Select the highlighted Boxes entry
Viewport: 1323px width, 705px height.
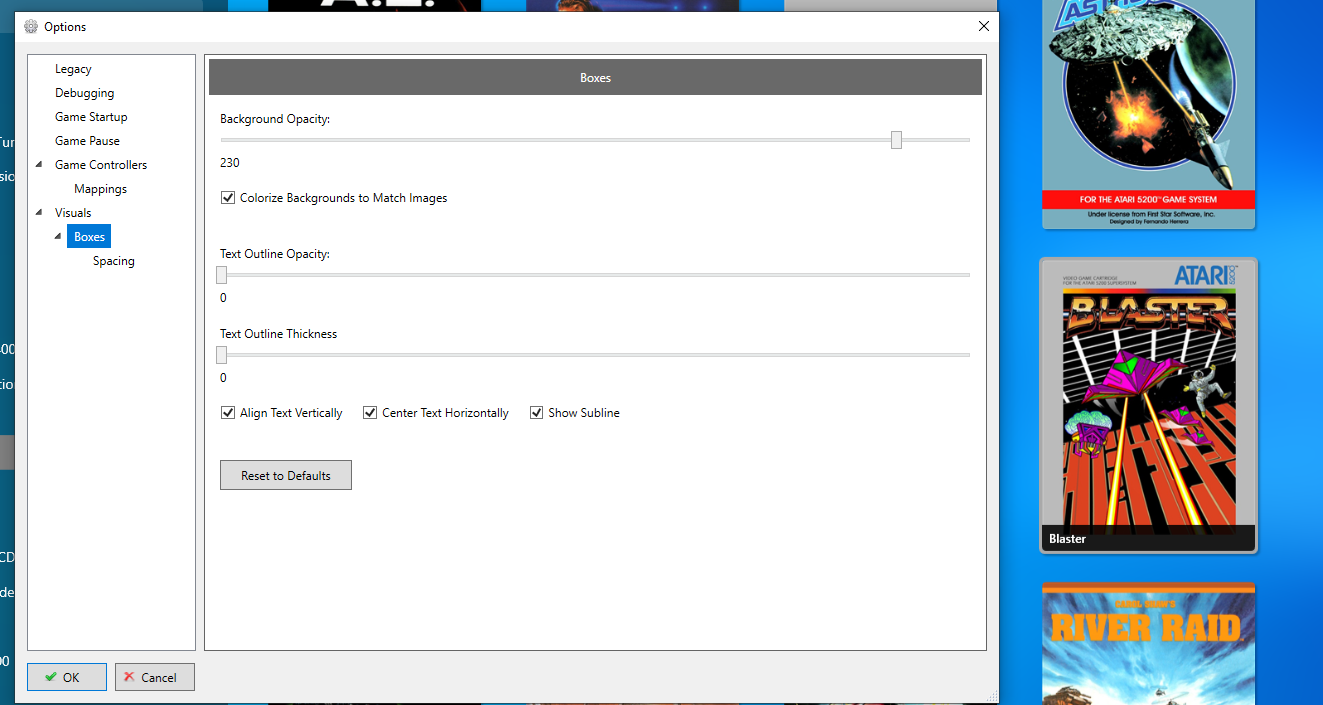pos(89,237)
